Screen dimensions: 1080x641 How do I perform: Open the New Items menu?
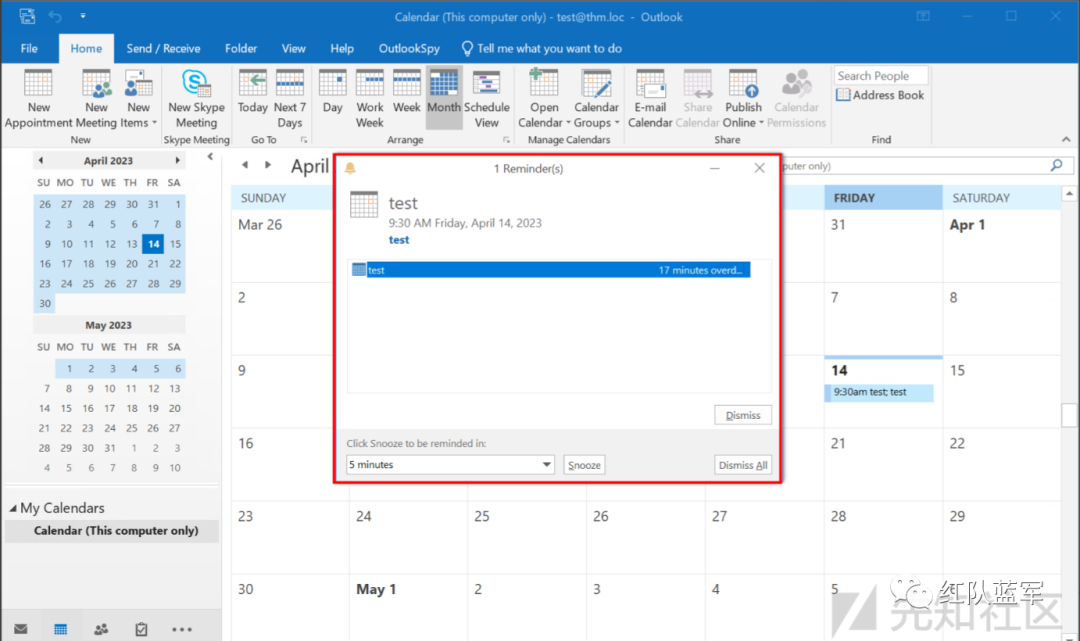click(138, 99)
